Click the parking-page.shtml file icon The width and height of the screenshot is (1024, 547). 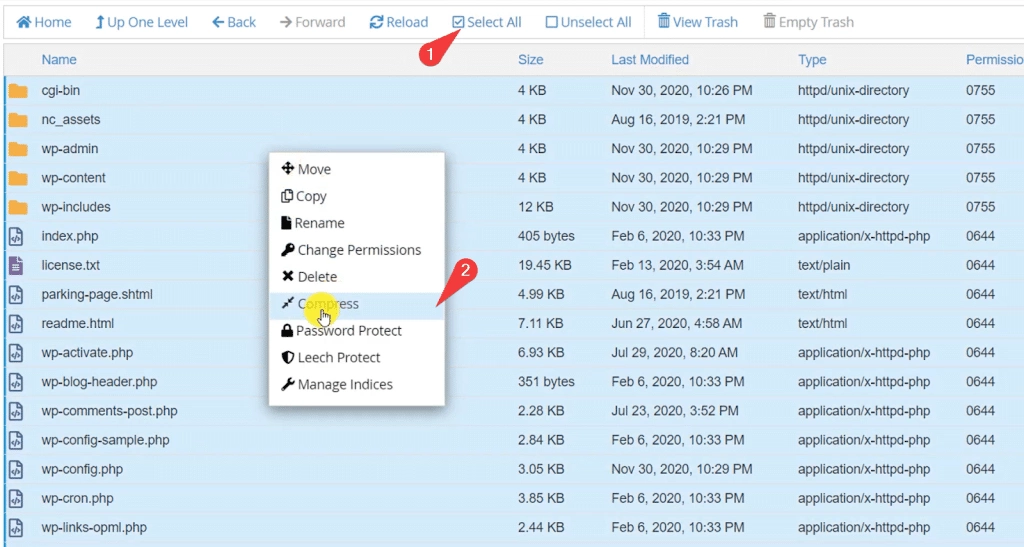[16, 294]
